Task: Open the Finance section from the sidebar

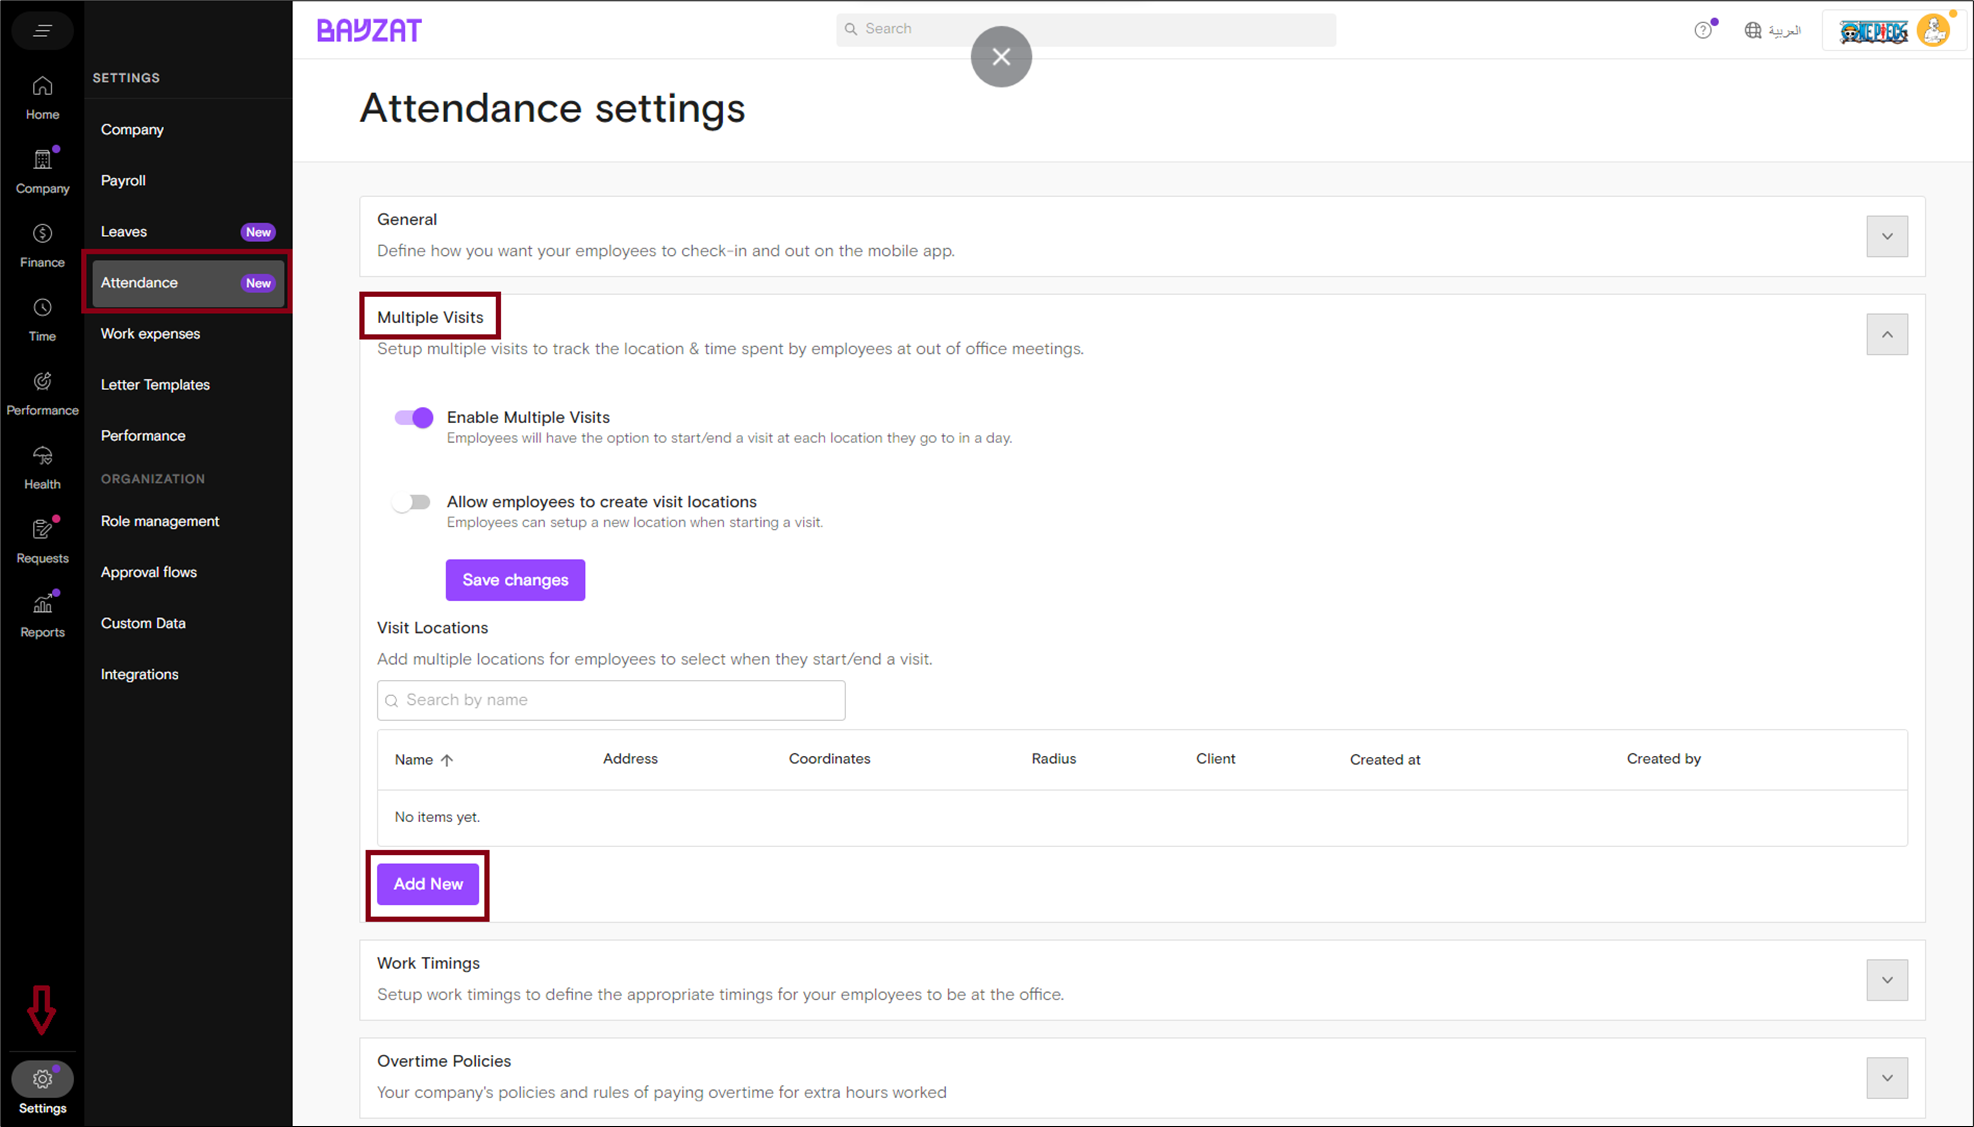Action: (42, 244)
